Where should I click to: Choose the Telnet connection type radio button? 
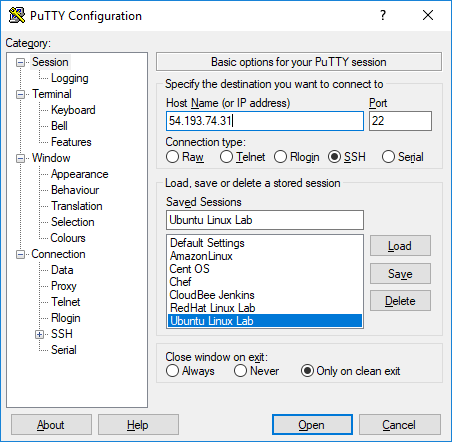point(226,157)
